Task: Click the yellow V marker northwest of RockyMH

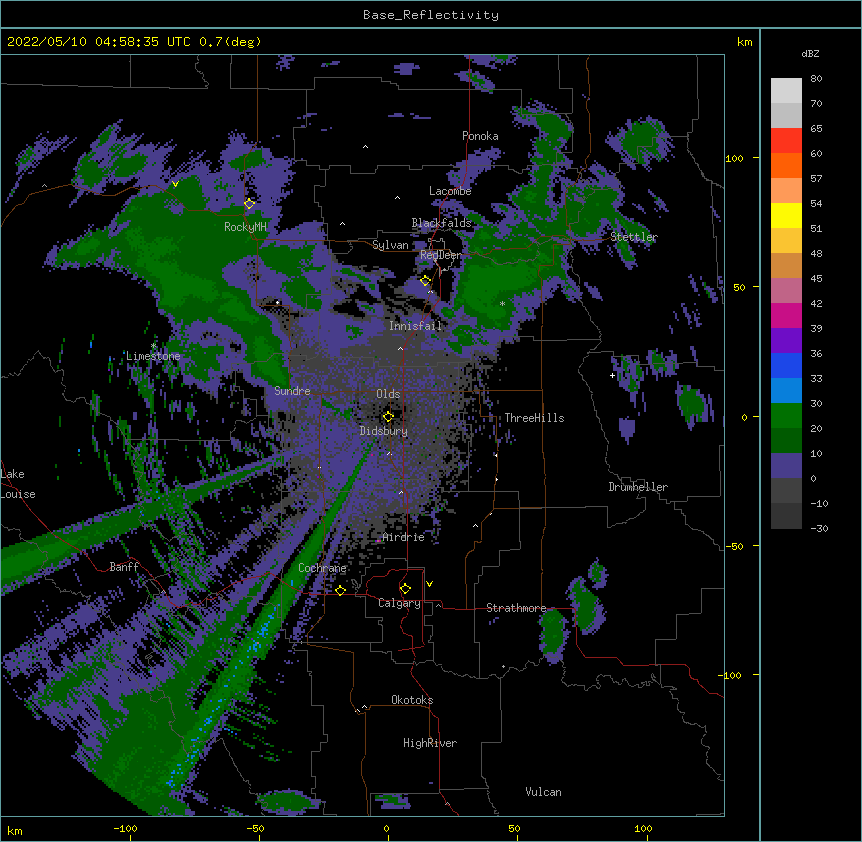Action: coord(175,184)
